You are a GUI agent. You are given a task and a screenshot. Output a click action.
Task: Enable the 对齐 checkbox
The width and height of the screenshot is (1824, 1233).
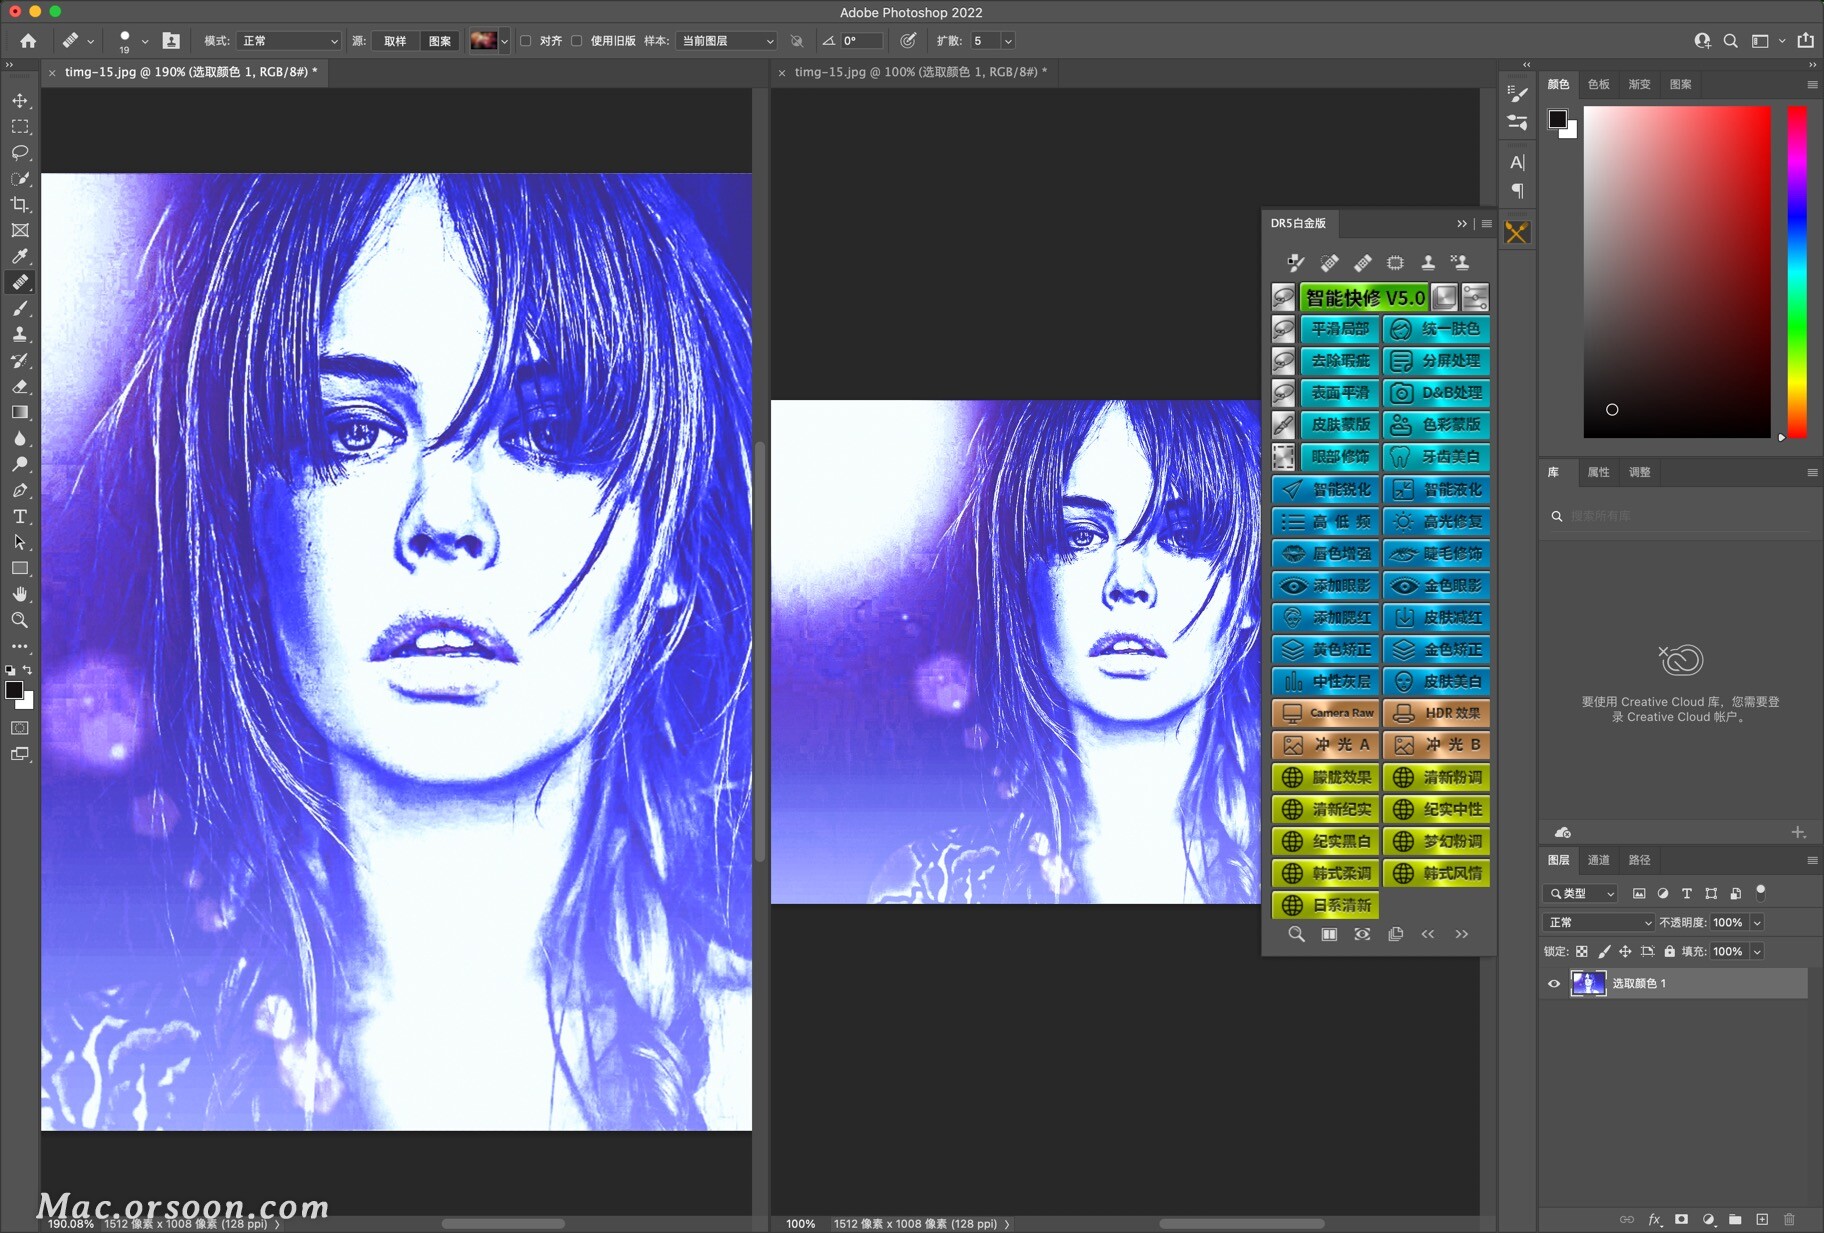tap(526, 41)
